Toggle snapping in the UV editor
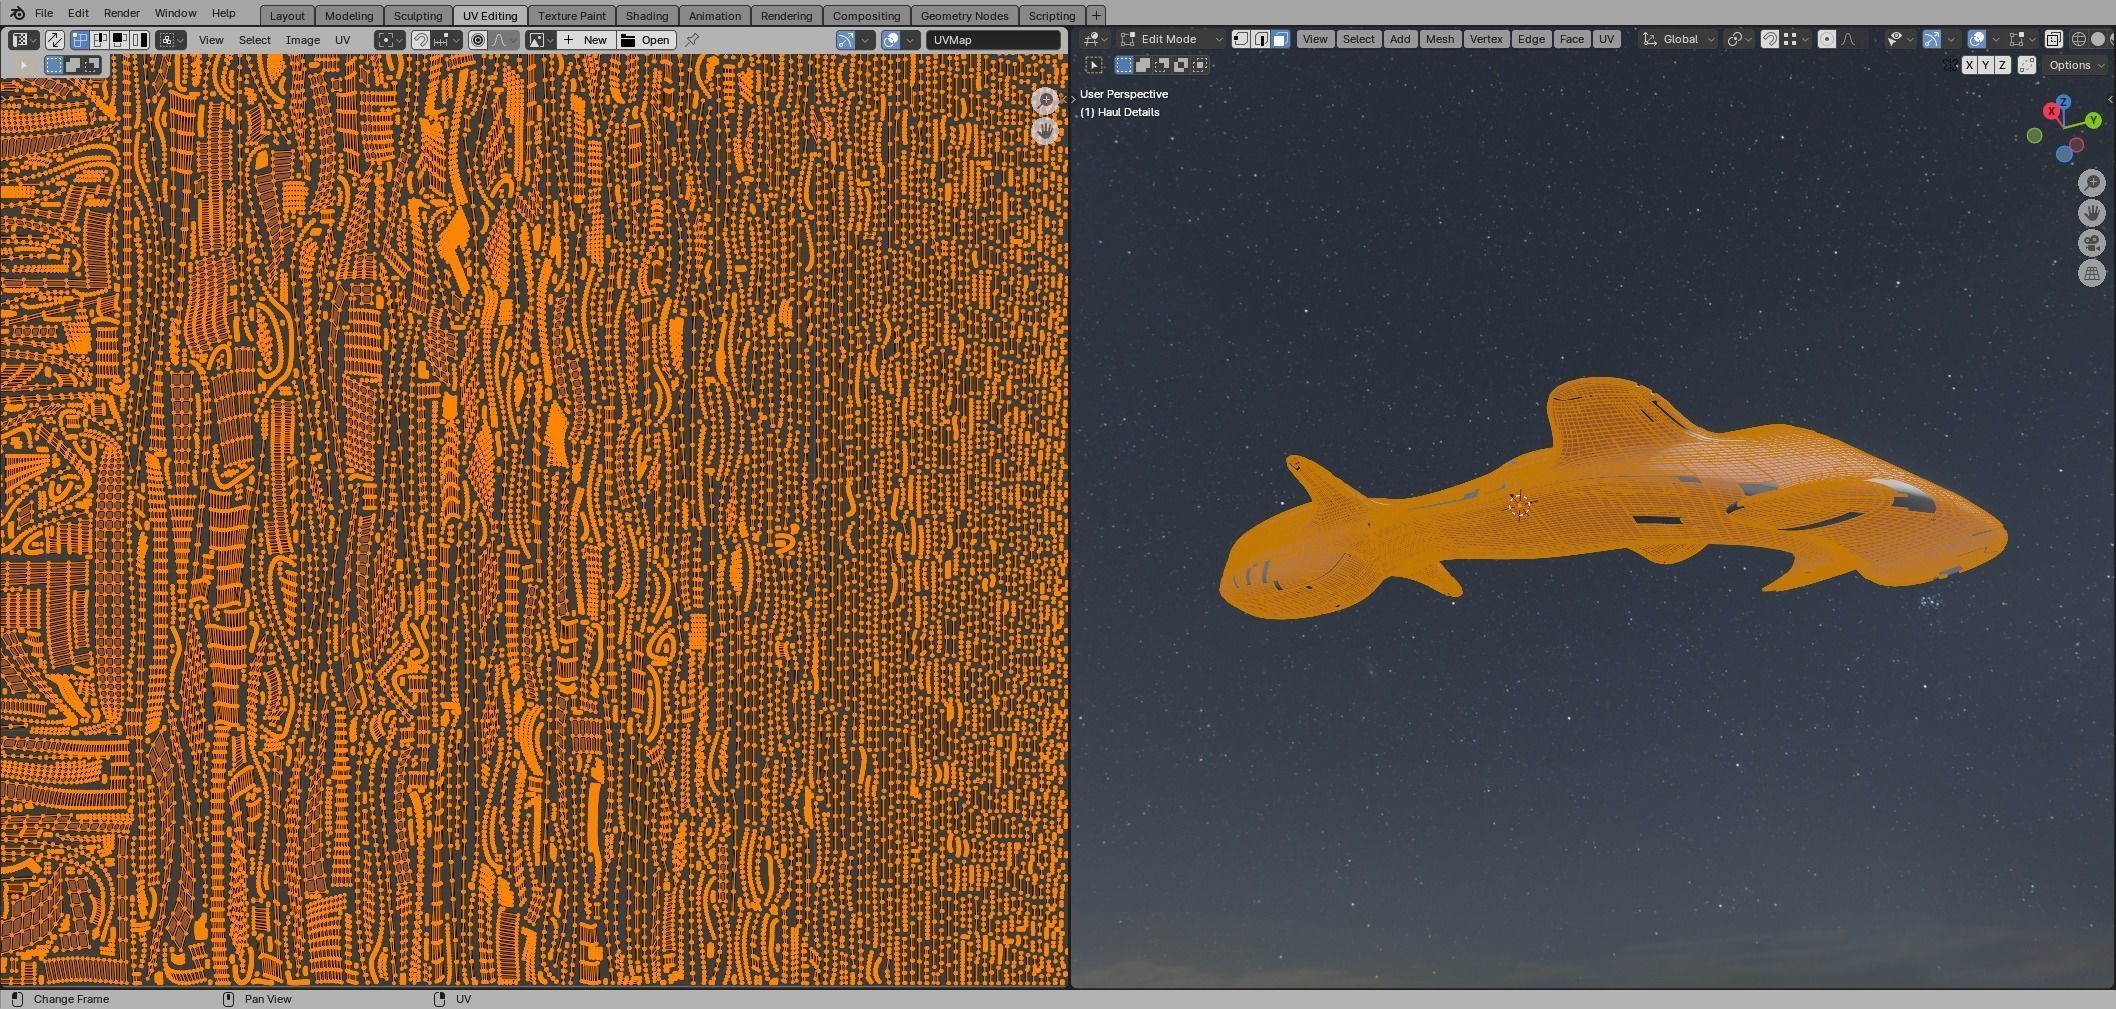The height and width of the screenshot is (1009, 2116). [x=421, y=40]
